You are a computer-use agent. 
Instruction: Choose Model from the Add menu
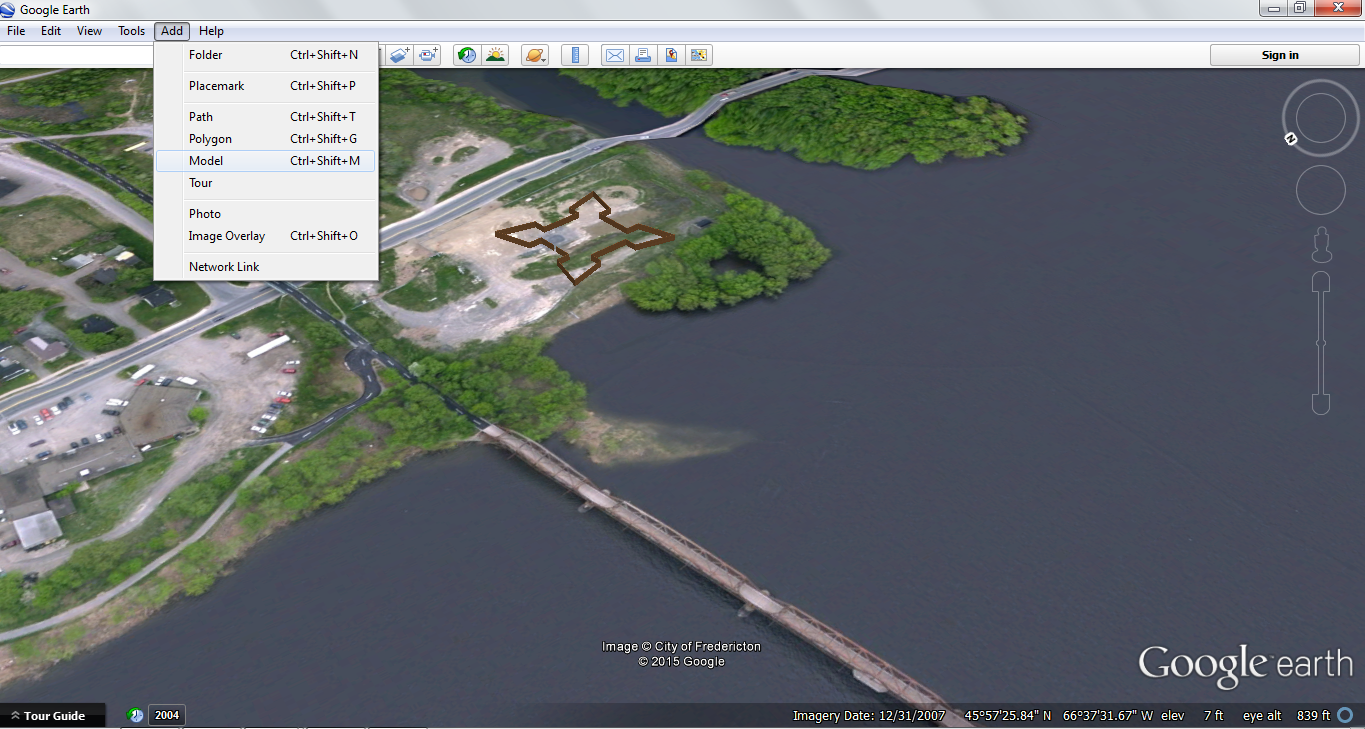tap(206, 161)
